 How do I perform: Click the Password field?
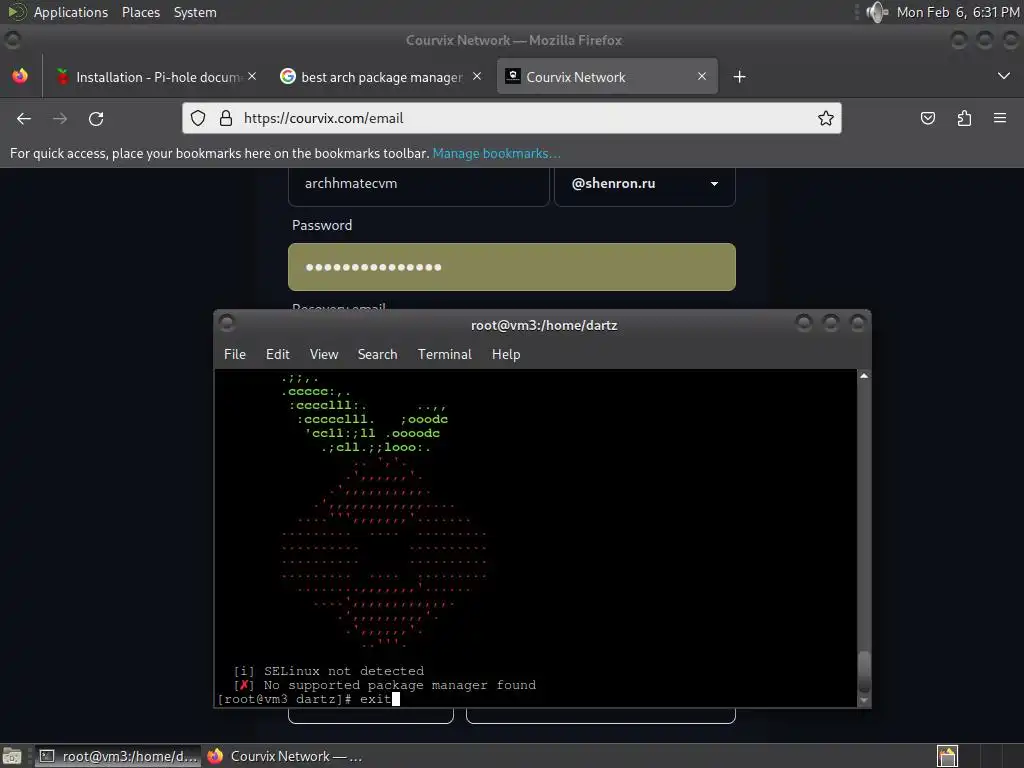(512, 267)
